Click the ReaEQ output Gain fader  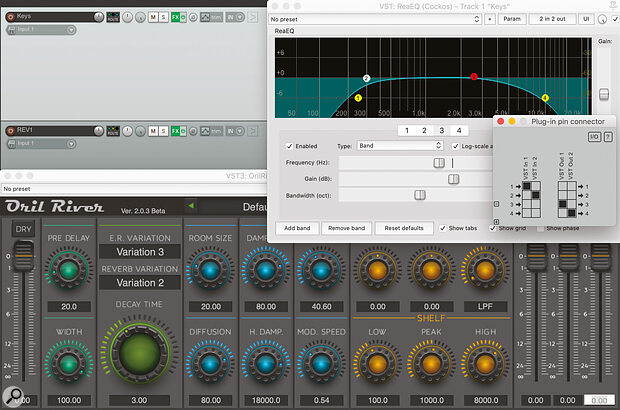pos(604,95)
